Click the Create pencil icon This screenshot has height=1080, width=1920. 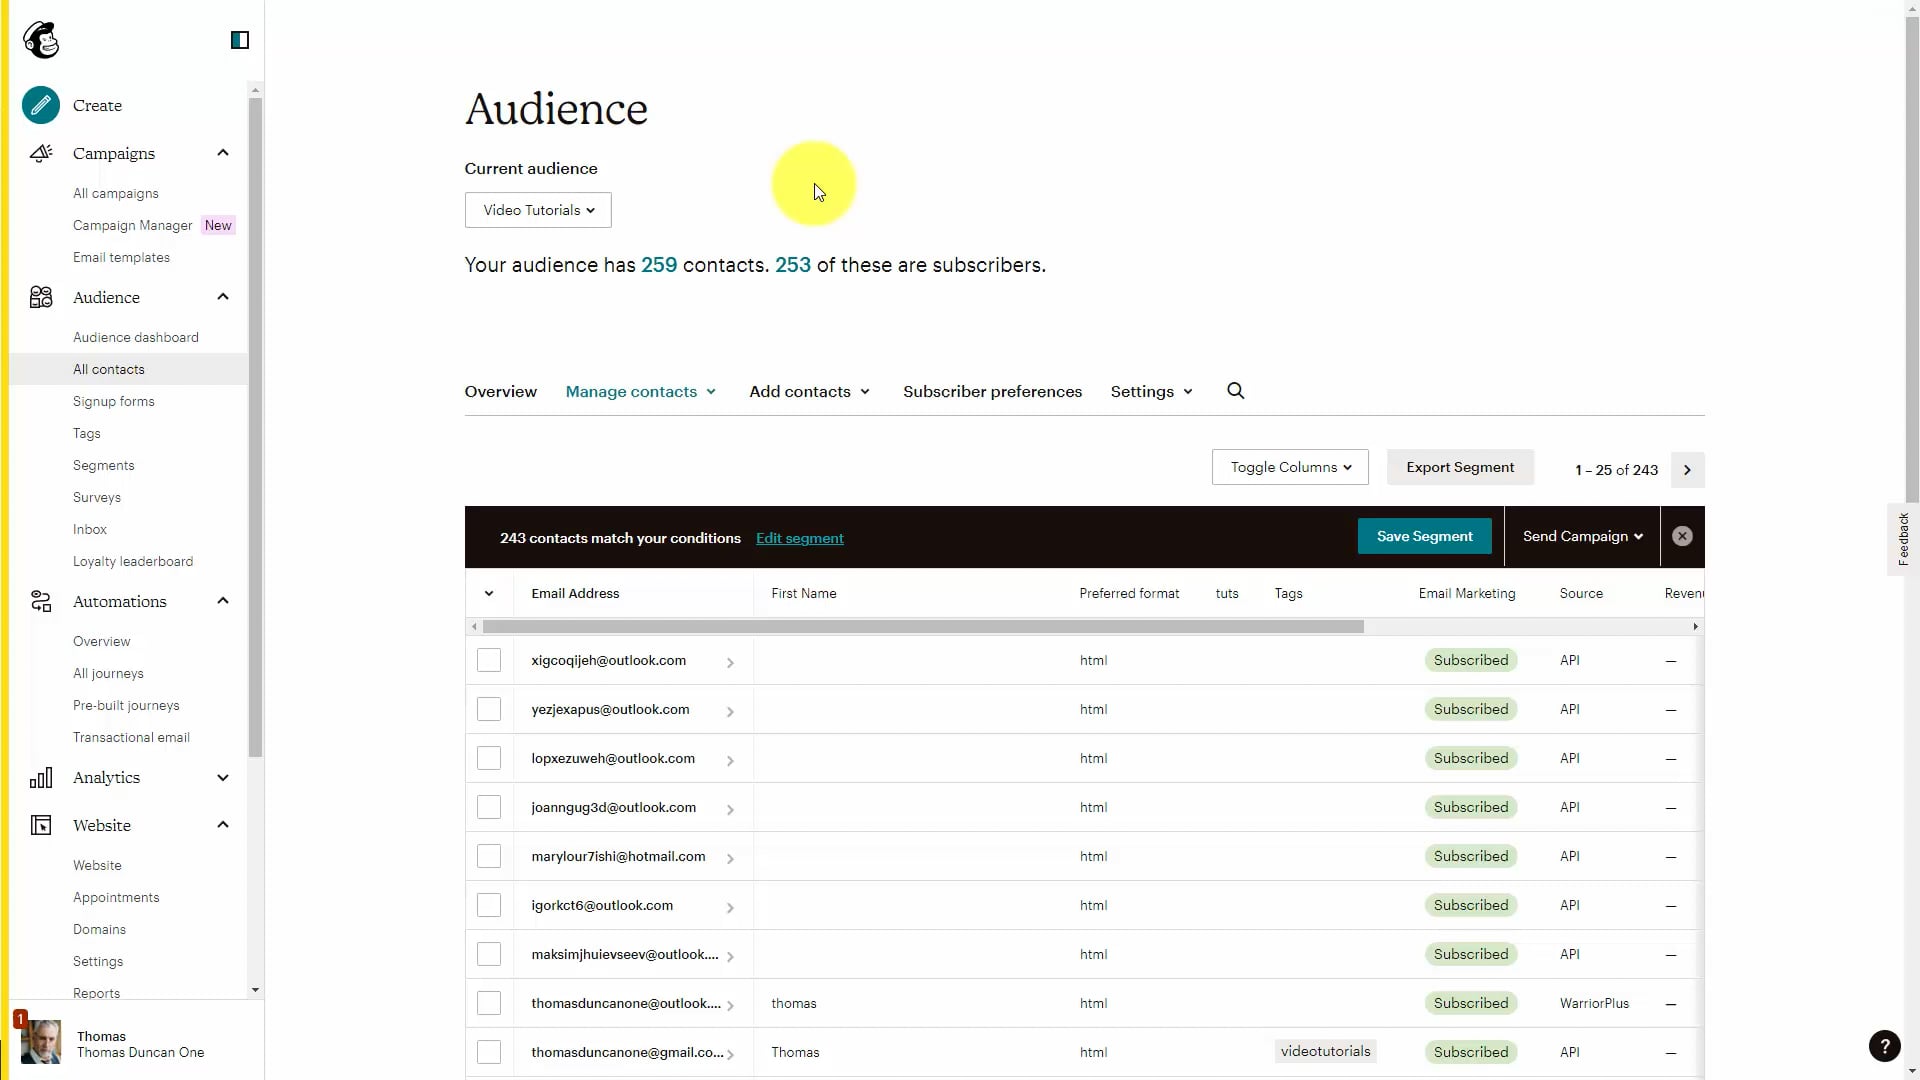tap(41, 105)
